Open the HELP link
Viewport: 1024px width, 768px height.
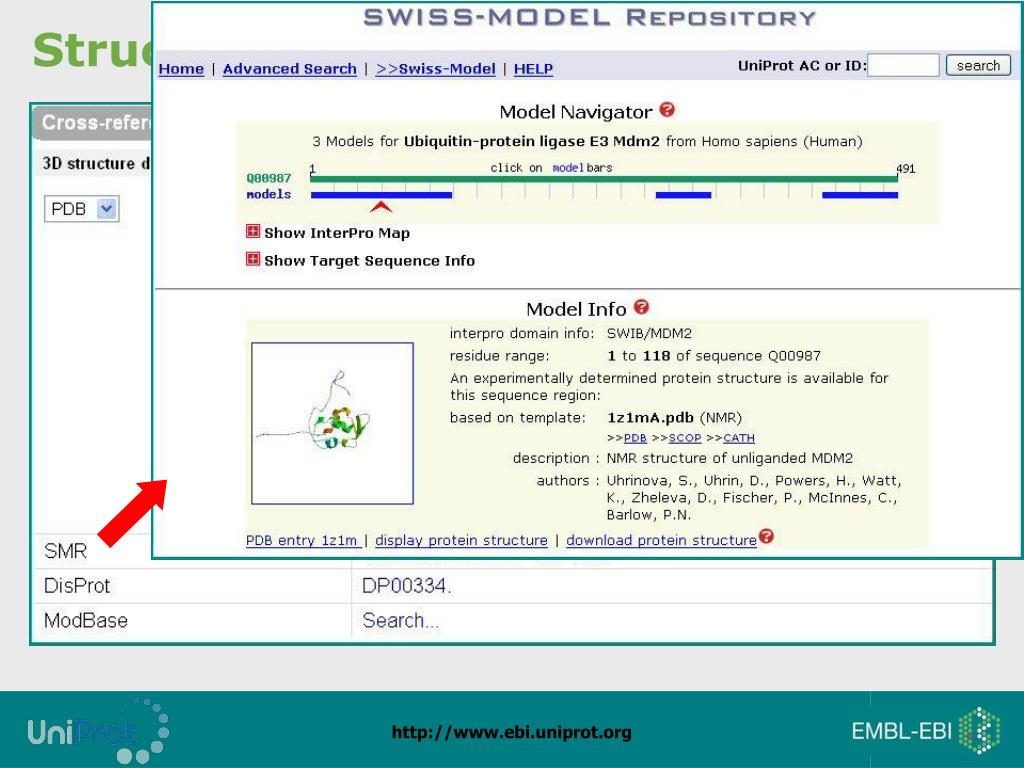tap(534, 69)
